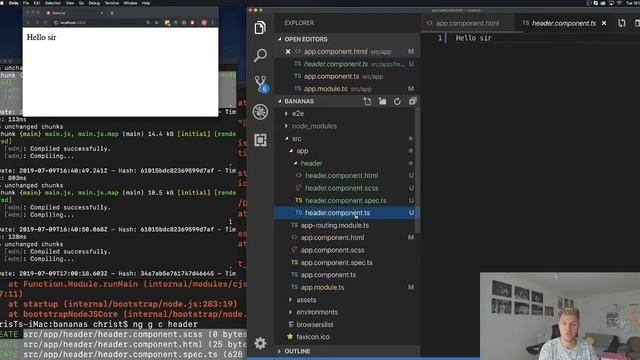Switch to the app.component.html editor tab

(x=467, y=23)
